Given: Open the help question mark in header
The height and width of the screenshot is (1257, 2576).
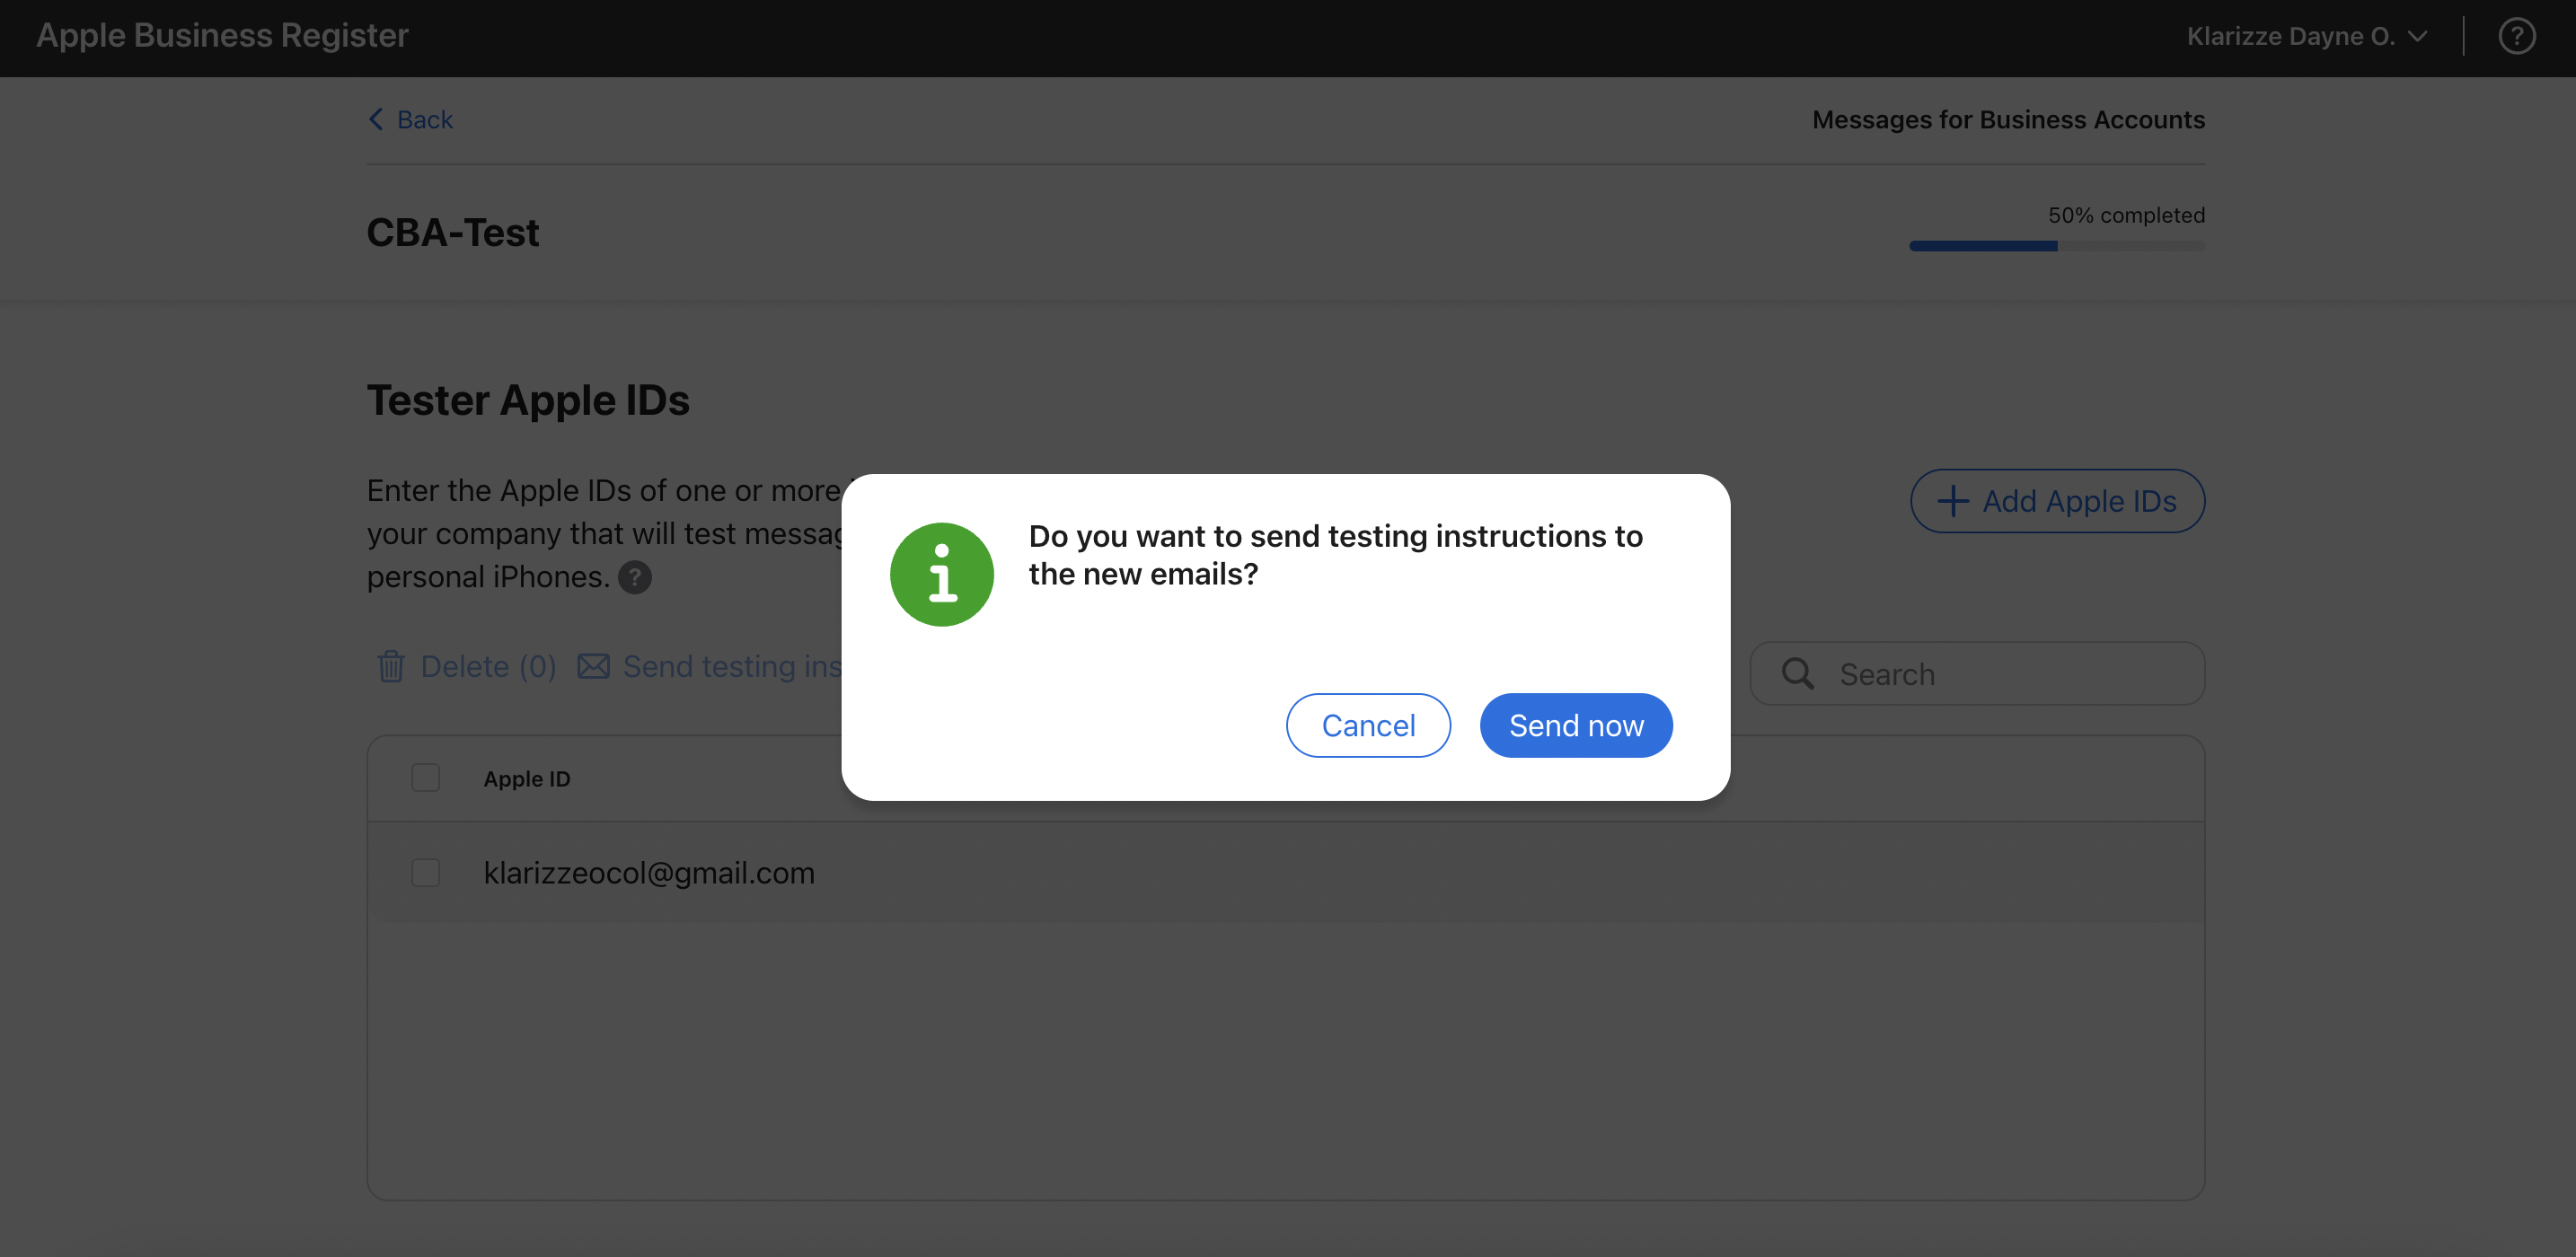Looking at the screenshot, I should pos(2516,36).
